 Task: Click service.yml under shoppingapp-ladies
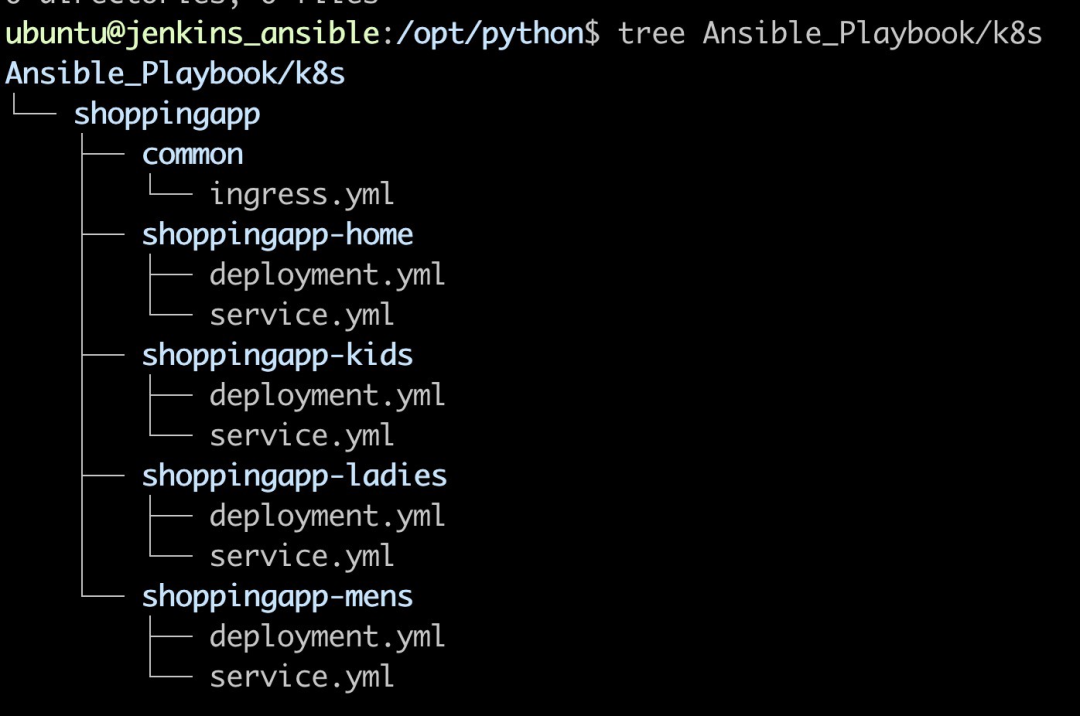tap(302, 556)
